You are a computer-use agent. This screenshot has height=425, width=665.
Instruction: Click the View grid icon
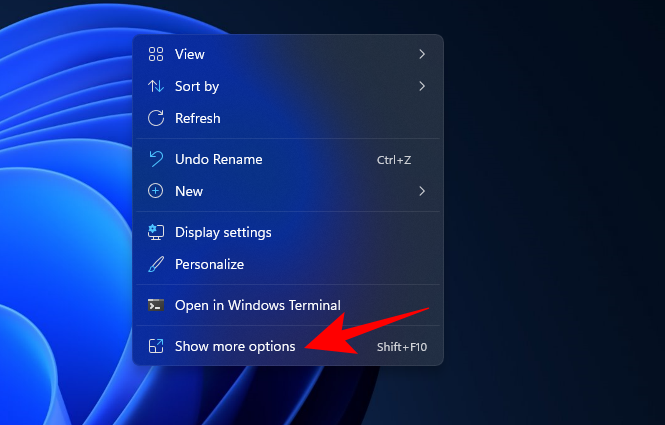click(x=156, y=54)
